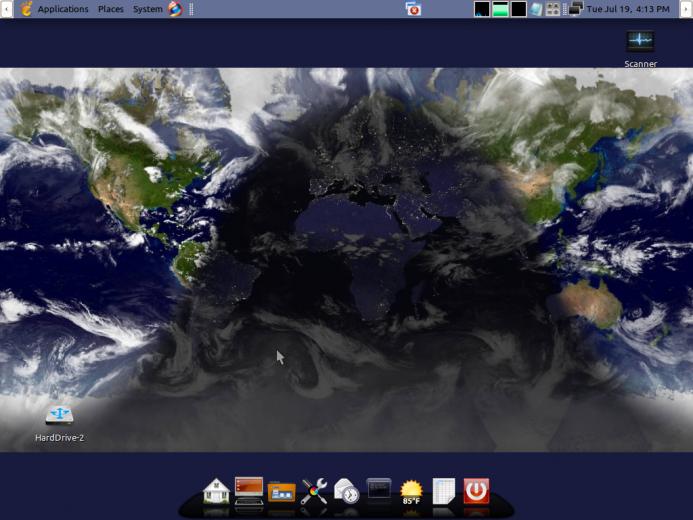Launch Firefox from the top panel
The height and width of the screenshot is (520, 693).
[x=175, y=9]
